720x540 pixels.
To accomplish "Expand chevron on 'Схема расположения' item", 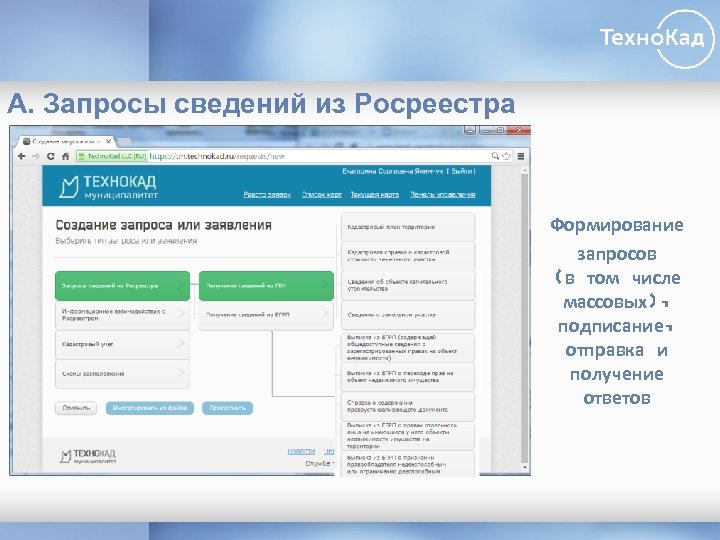I will pos(181,373).
